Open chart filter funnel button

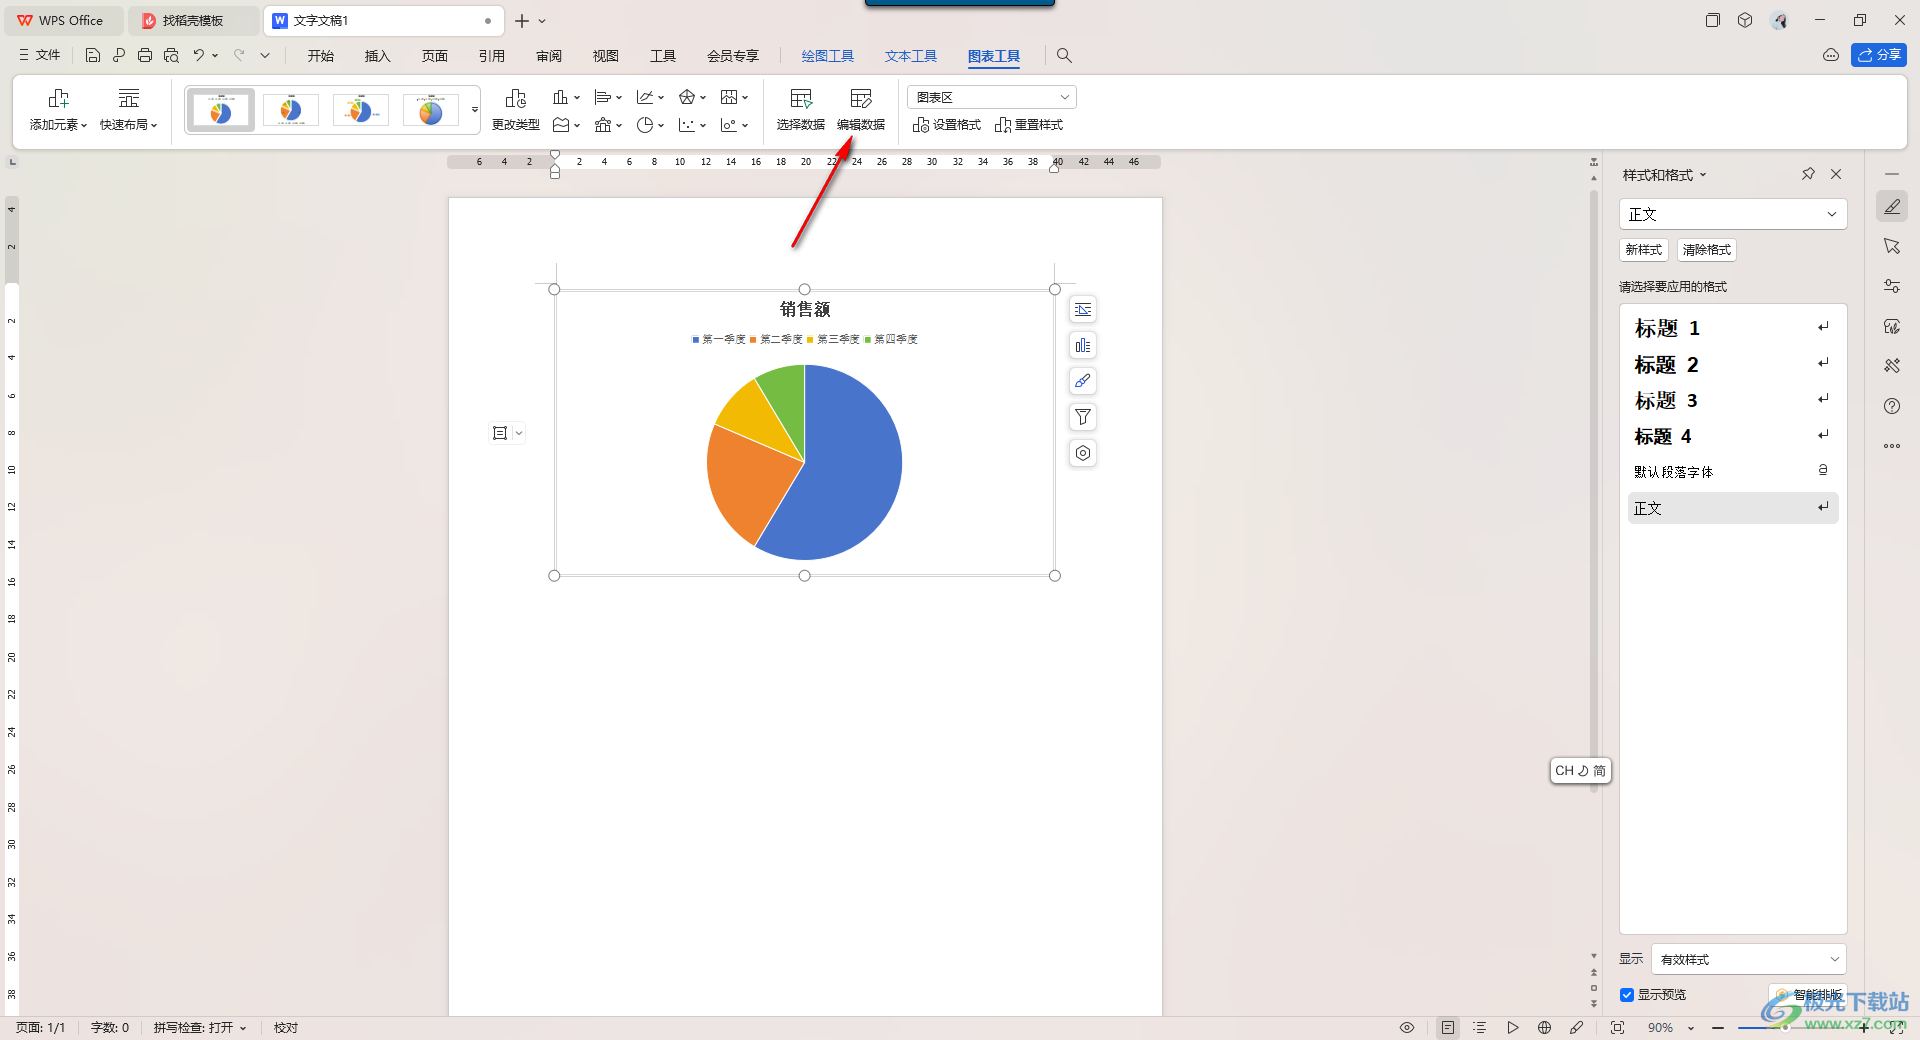[x=1083, y=417]
